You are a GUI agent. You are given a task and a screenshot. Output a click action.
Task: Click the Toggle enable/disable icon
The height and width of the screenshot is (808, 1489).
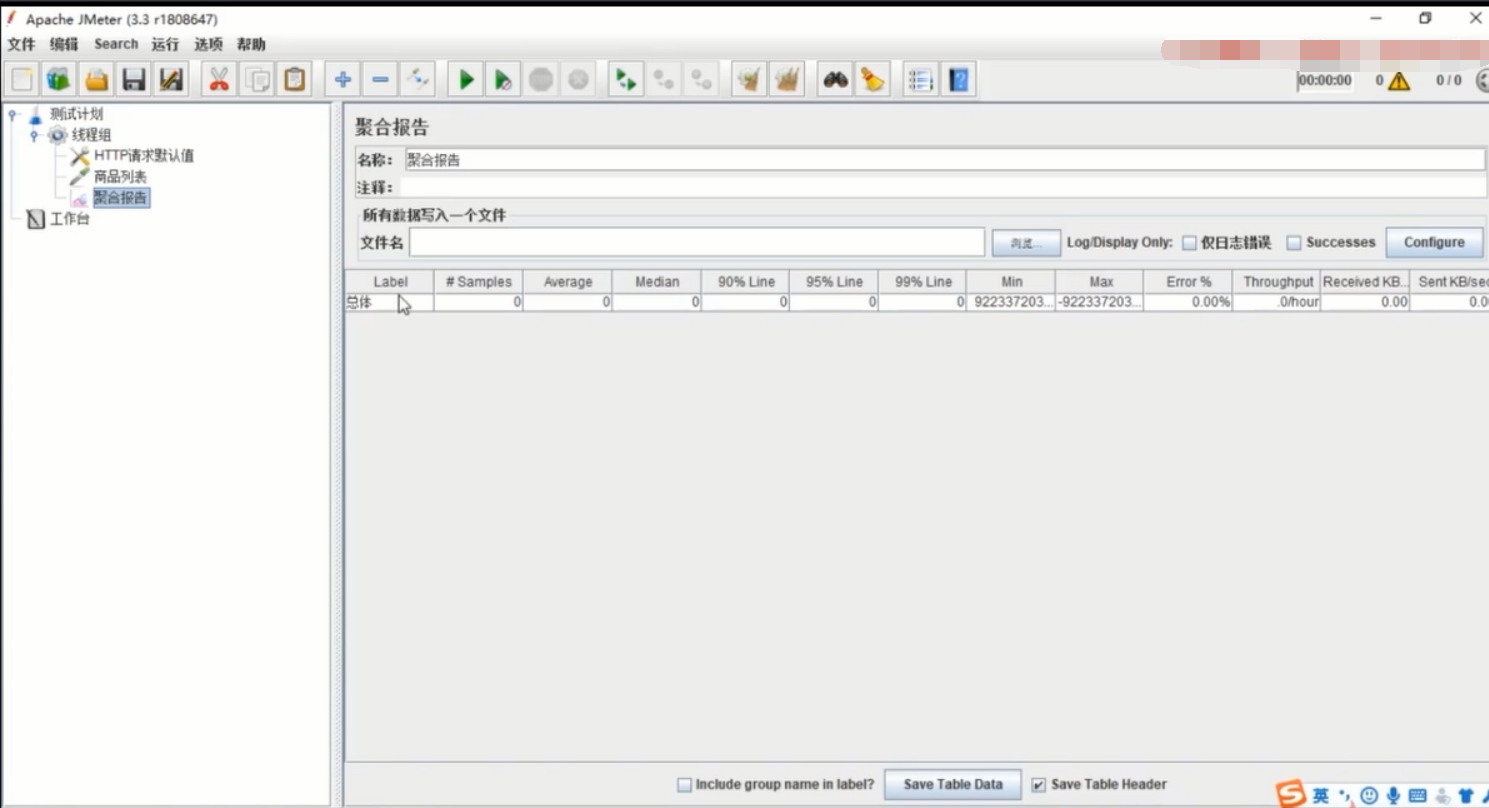click(418, 80)
